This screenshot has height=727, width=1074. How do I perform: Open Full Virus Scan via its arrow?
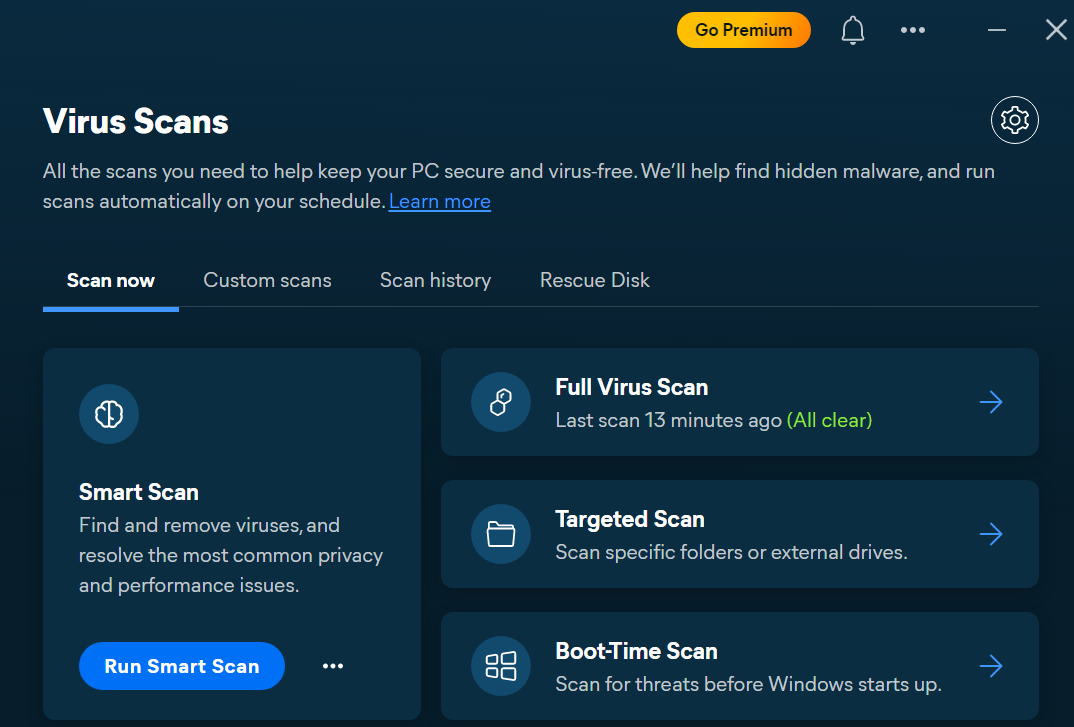991,402
